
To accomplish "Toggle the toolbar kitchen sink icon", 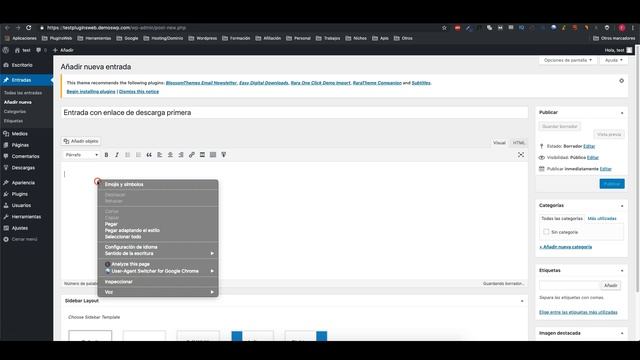I will click(x=213, y=155).
